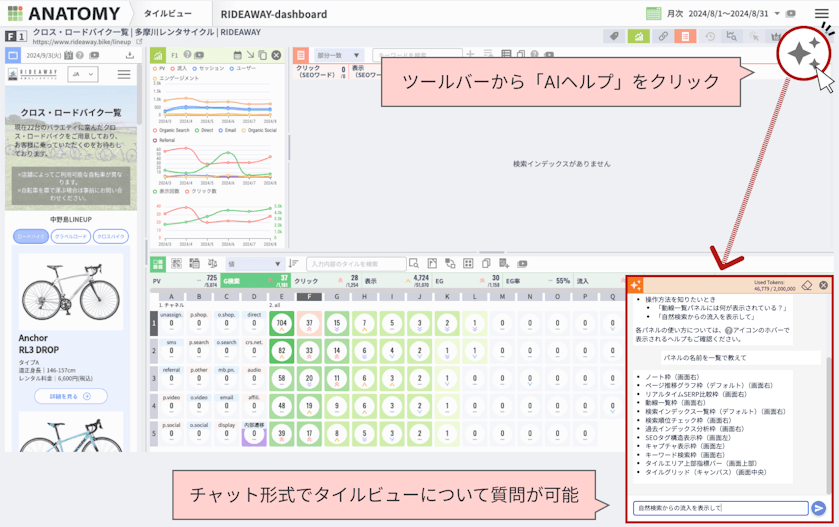Click the video icon after date range
Screen dimensions: 839x527
(790, 13)
